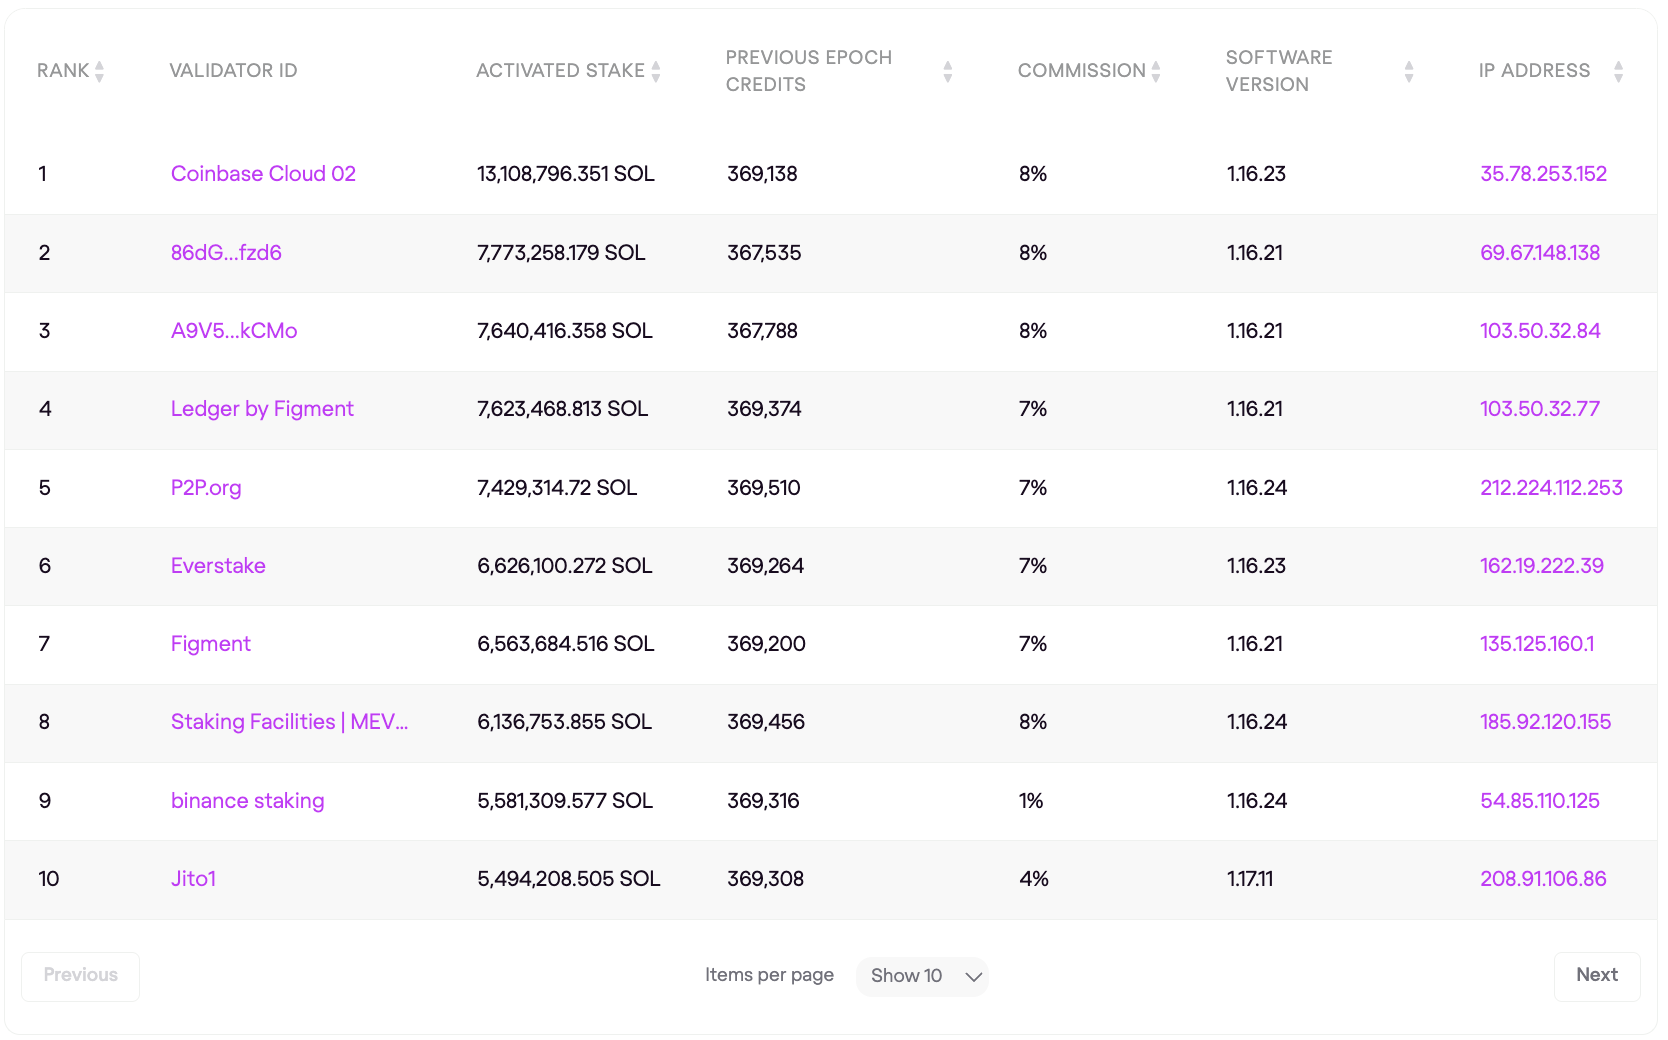Click the disabled Previous button
1668x1040 pixels.
[81, 976]
